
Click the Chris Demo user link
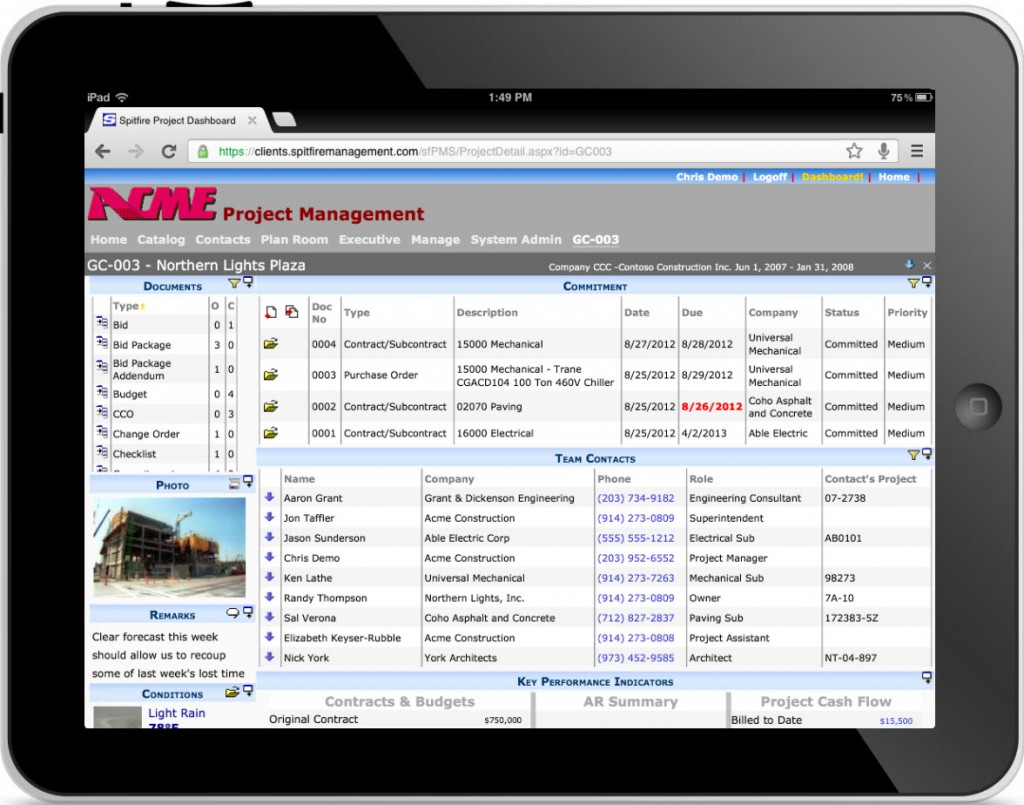[707, 177]
